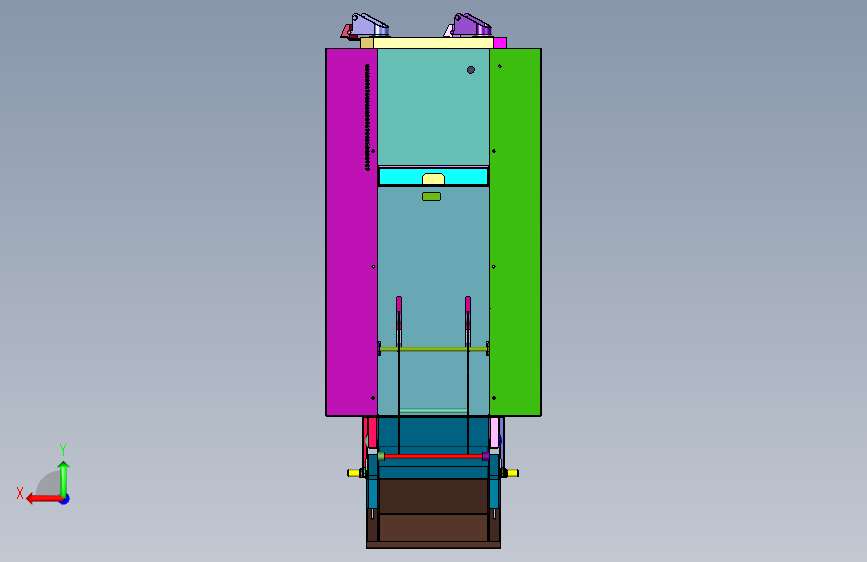The height and width of the screenshot is (562, 867).
Task: Select the lower blue-gray center panel
Action: (433, 266)
